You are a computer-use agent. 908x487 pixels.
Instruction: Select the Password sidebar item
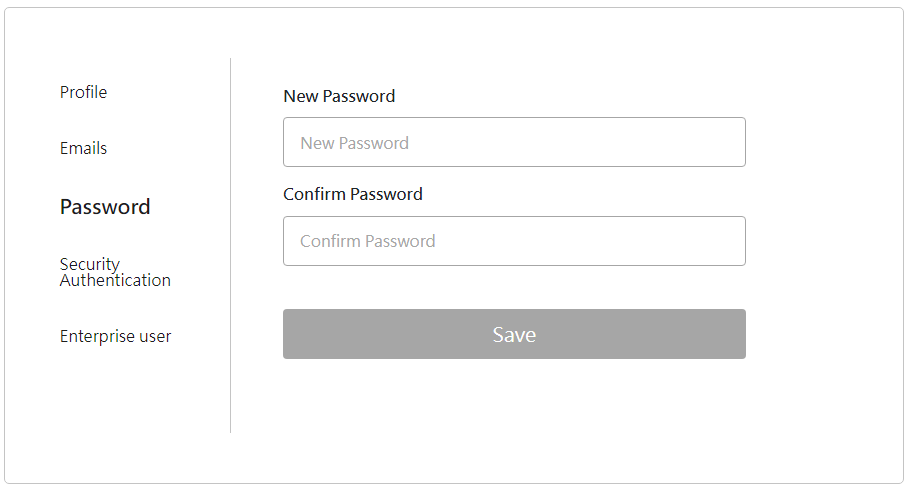[105, 207]
